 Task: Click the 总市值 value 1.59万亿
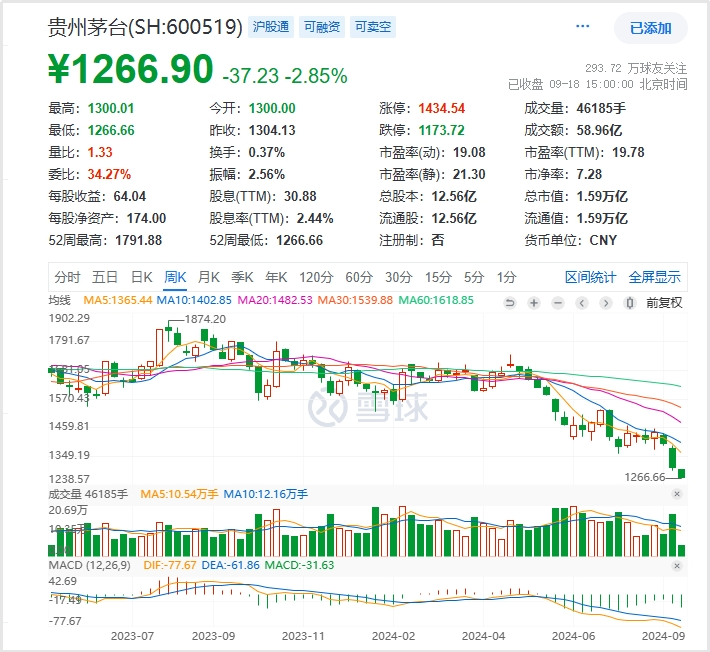602,197
